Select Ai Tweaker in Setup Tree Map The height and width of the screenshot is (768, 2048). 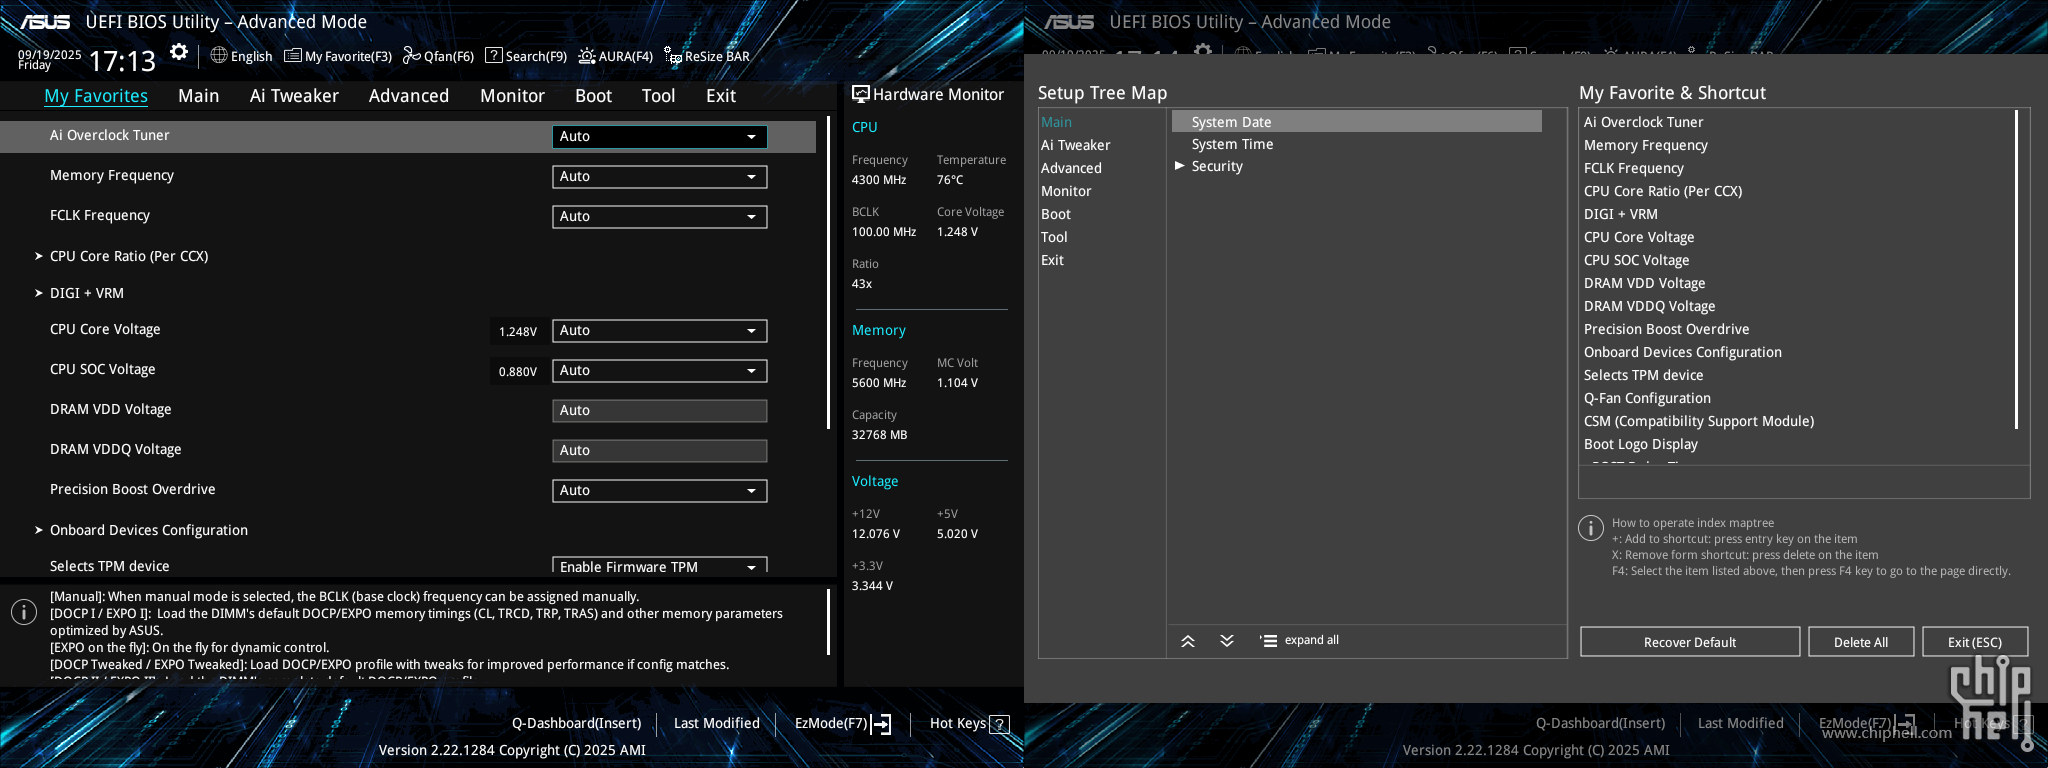(x=1075, y=145)
